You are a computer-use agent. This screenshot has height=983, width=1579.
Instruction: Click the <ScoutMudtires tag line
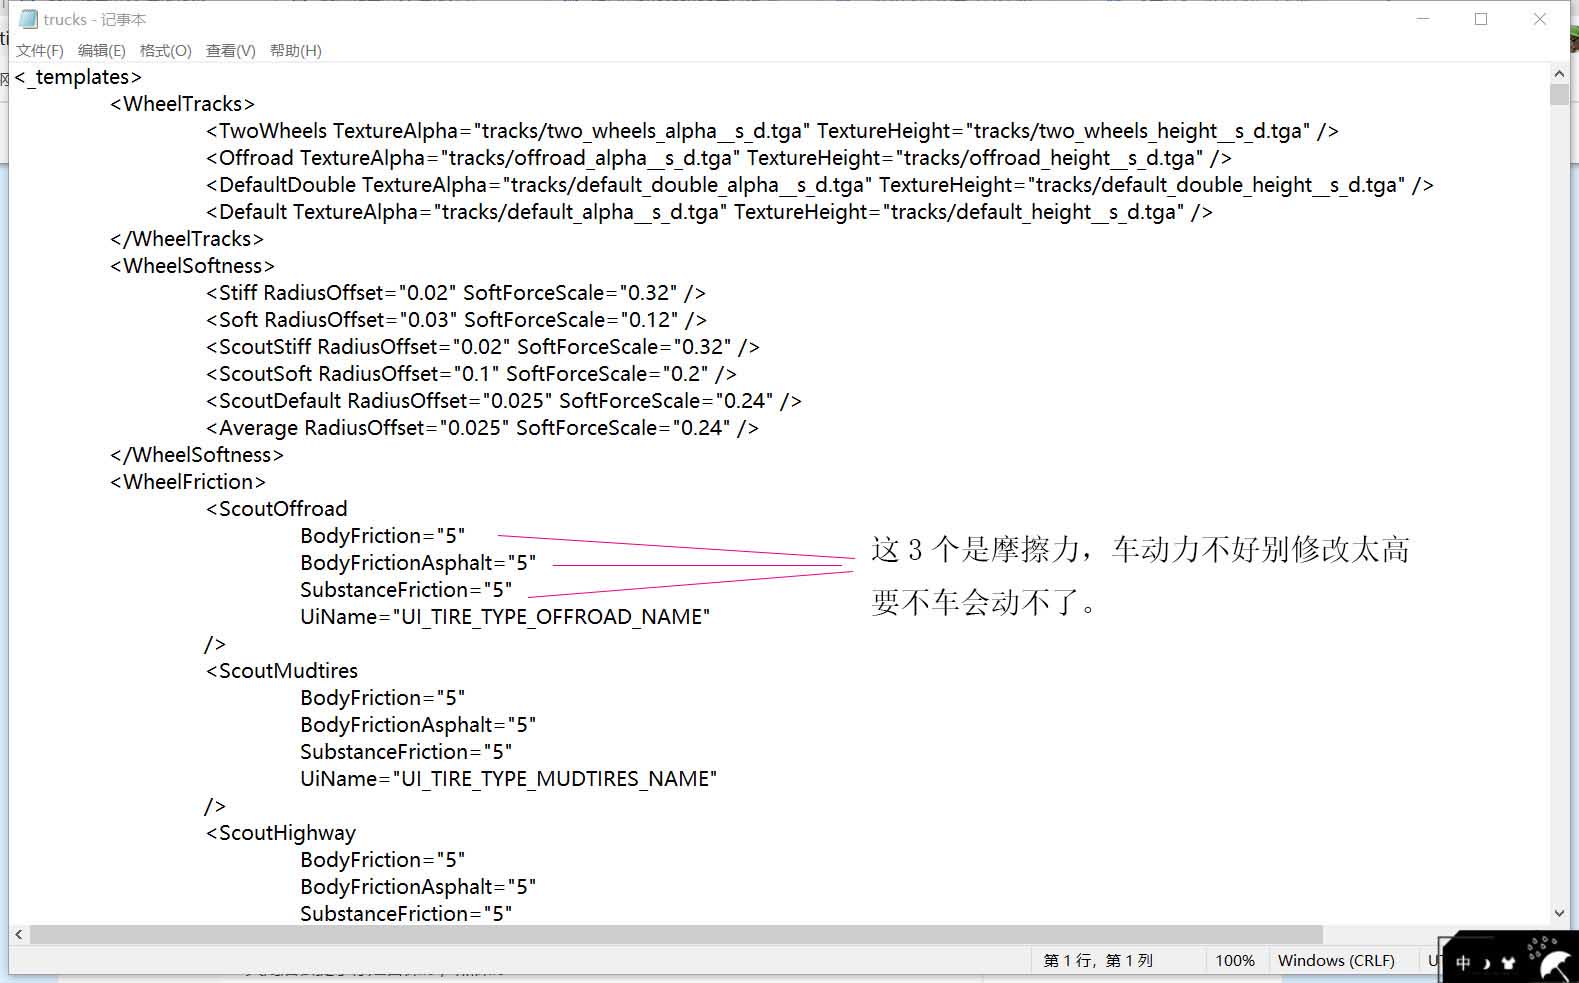click(x=282, y=671)
